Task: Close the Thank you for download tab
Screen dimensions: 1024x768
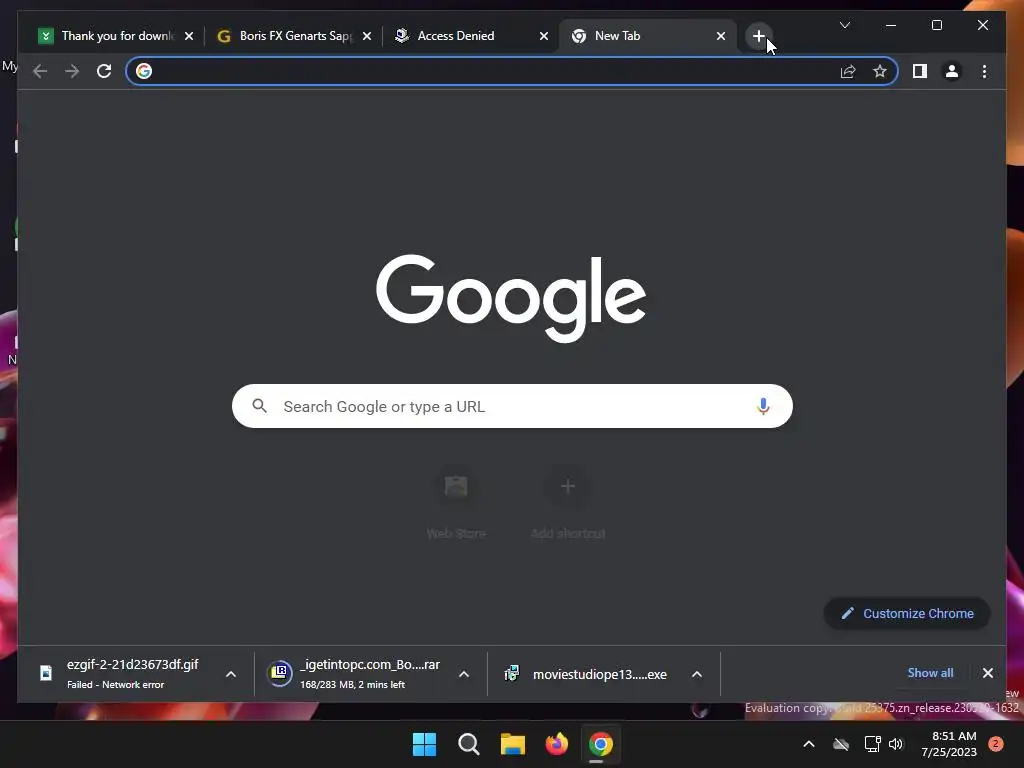Action: tap(189, 36)
